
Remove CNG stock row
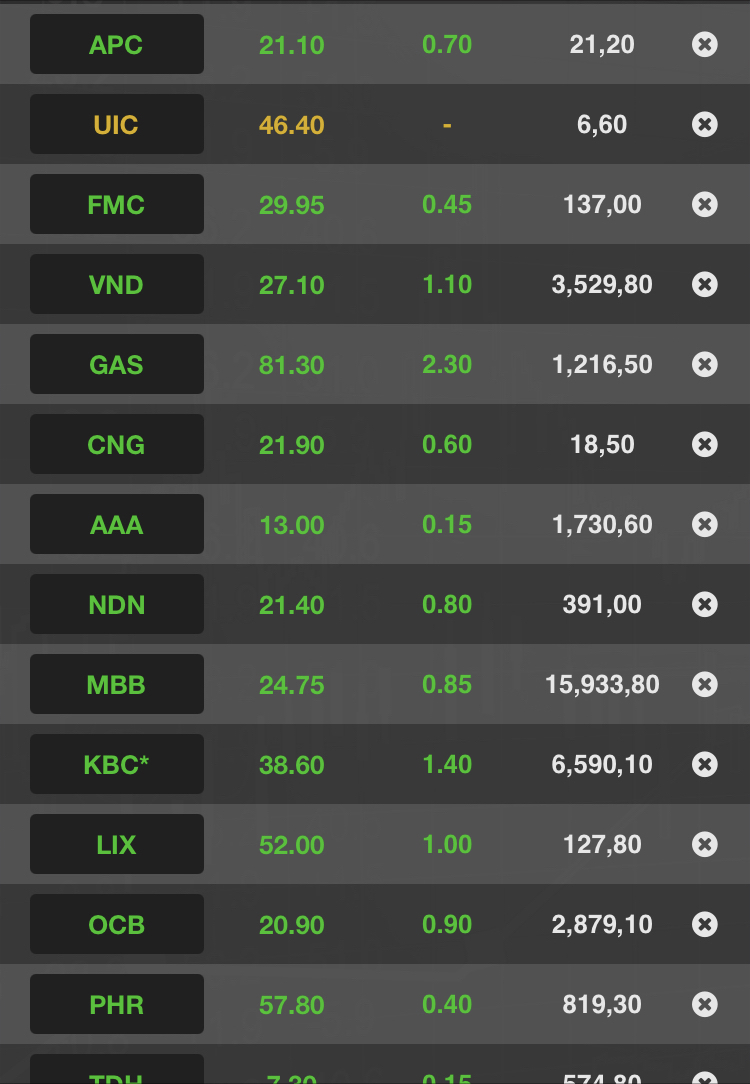704,445
